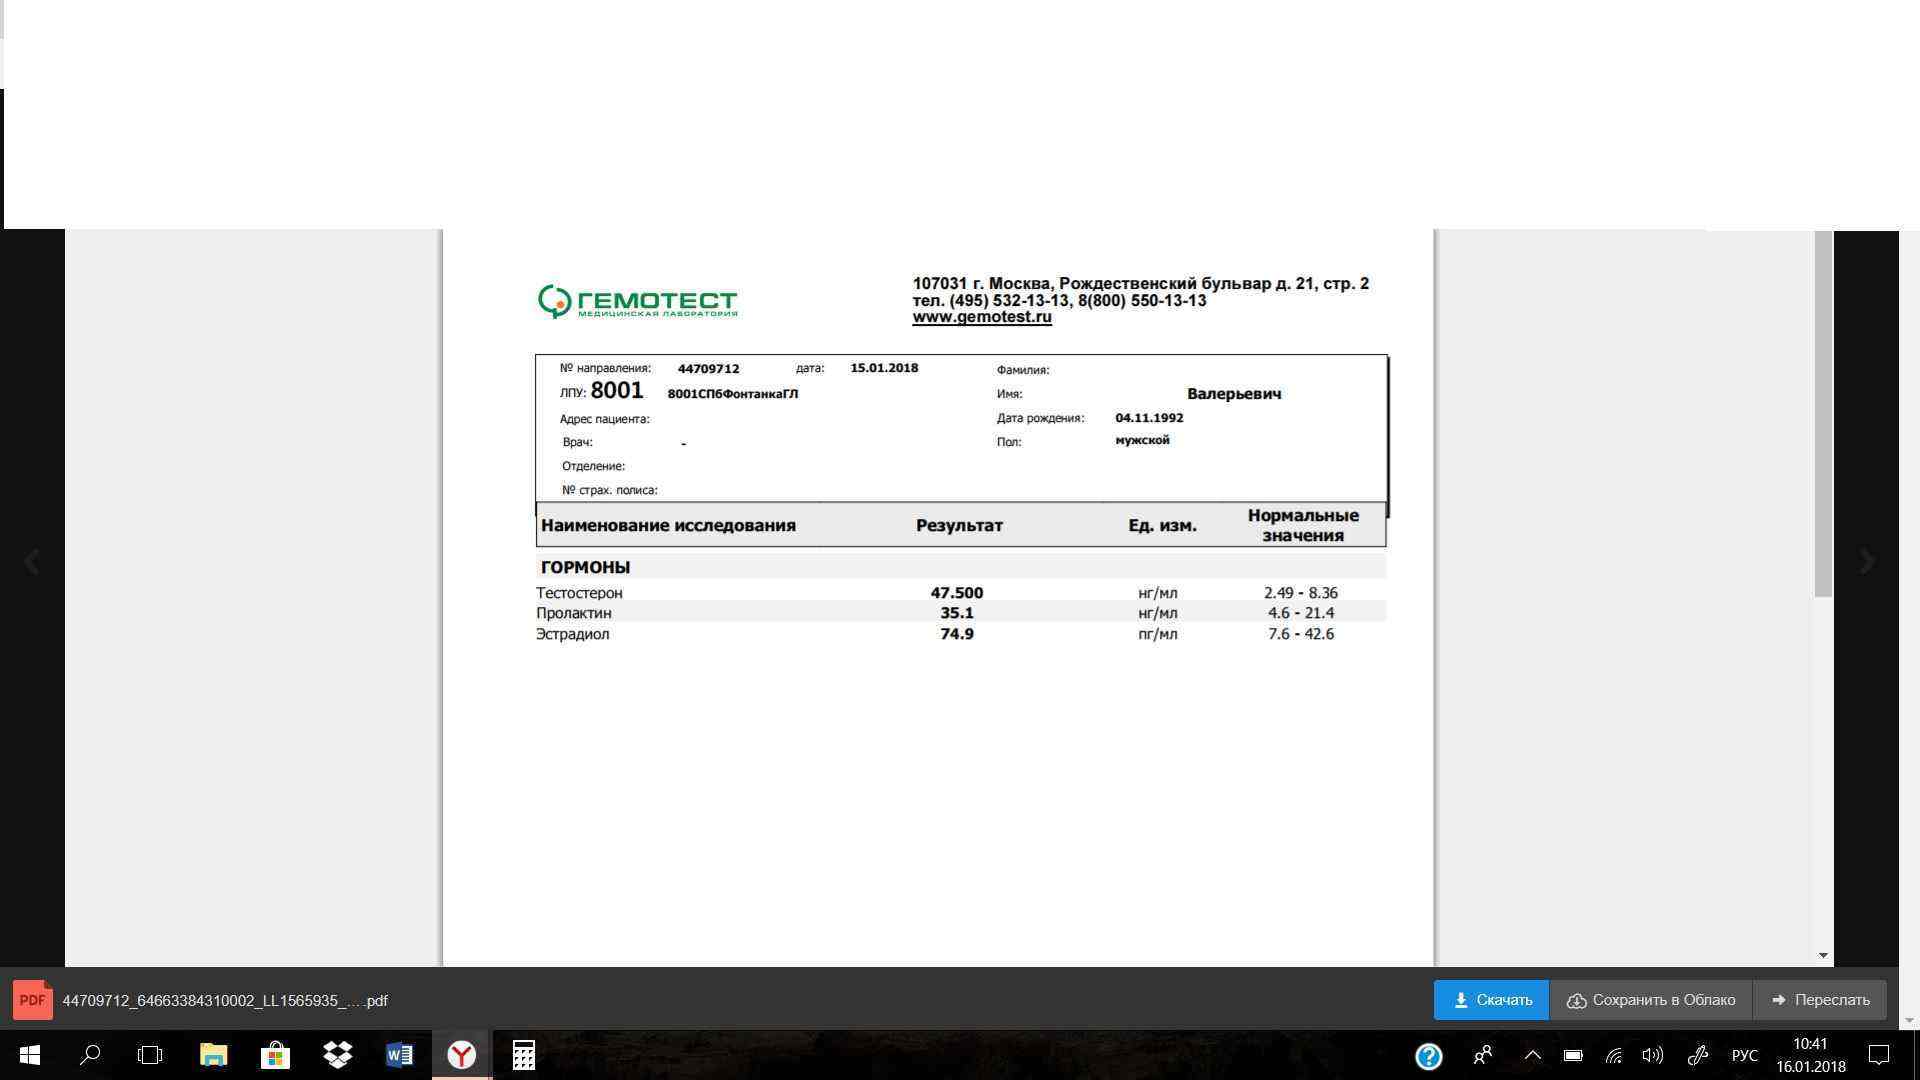This screenshot has width=1920, height=1080.
Task: Open Windows Start menu
Action: click(x=30, y=1055)
